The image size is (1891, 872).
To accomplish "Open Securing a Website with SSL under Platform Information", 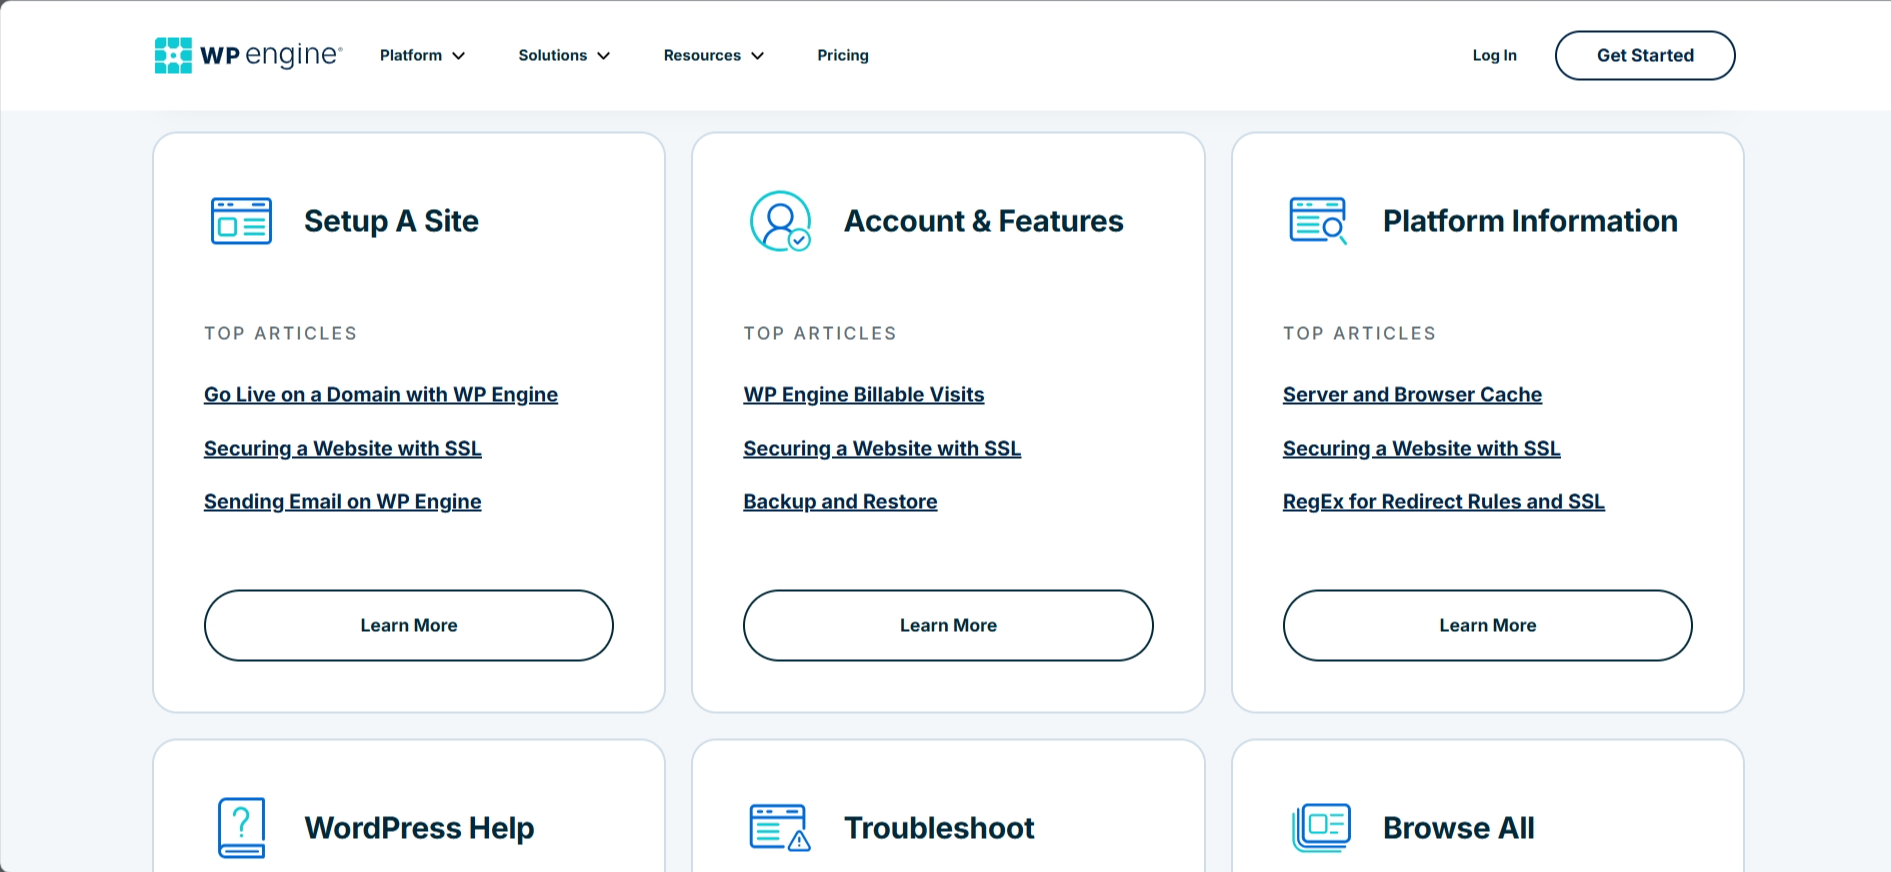I will coord(1422,448).
